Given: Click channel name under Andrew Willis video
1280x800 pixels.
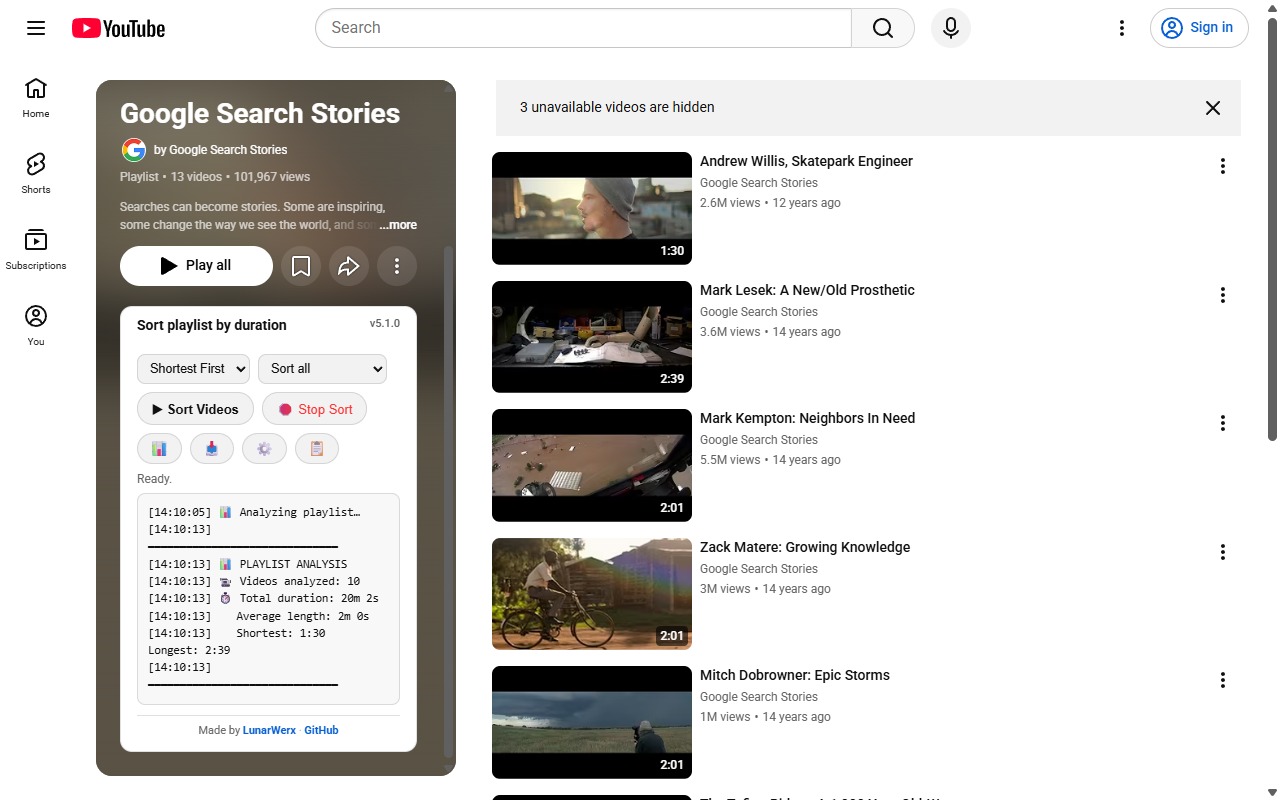Looking at the screenshot, I should tap(759, 183).
